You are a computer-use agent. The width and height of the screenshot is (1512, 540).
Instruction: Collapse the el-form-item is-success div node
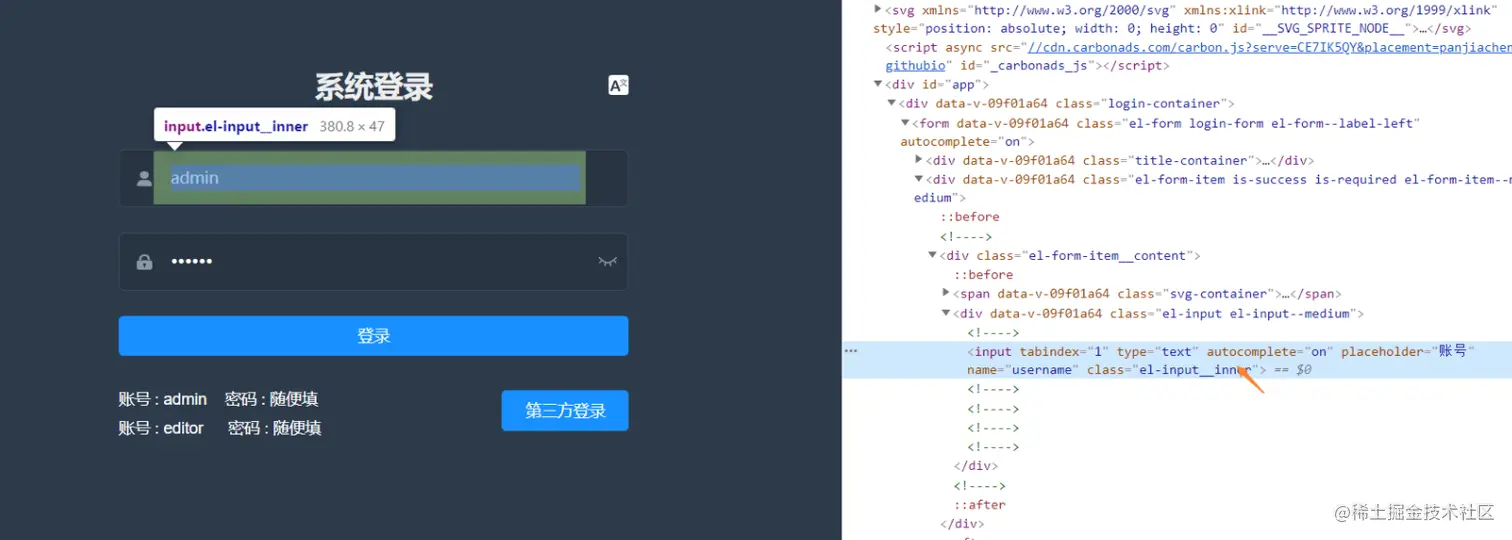coord(919,180)
